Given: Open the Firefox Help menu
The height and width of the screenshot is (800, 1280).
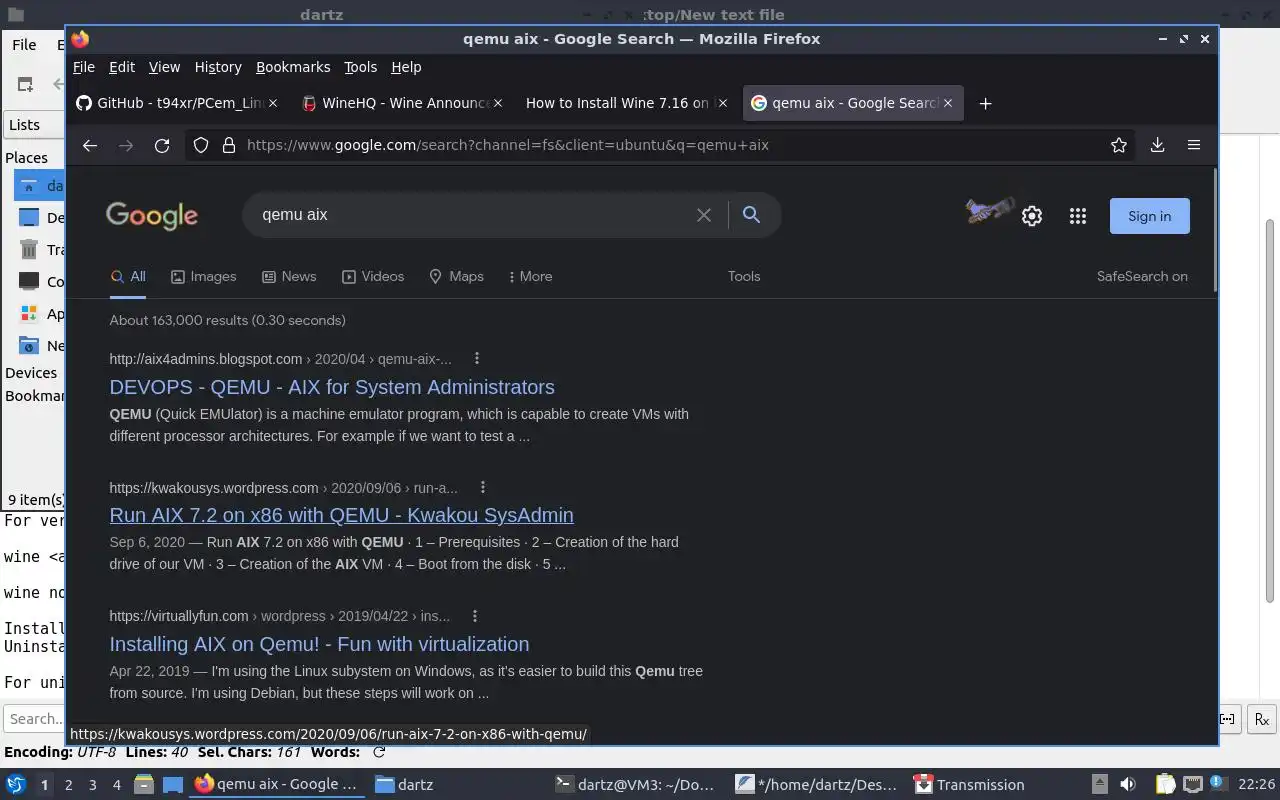Looking at the screenshot, I should (x=406, y=67).
